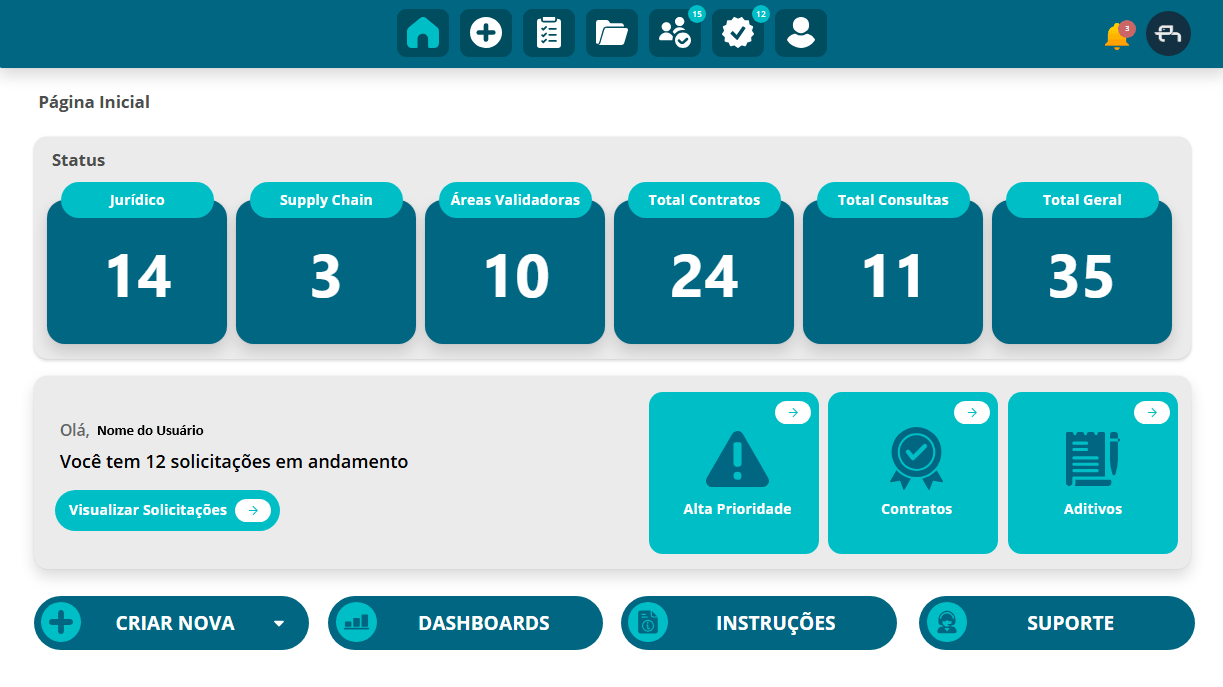Image resolution: width=1223 pixels, height=687 pixels.
Task: Click the plus circle icon on Criar Nova
Action: pos(61,623)
